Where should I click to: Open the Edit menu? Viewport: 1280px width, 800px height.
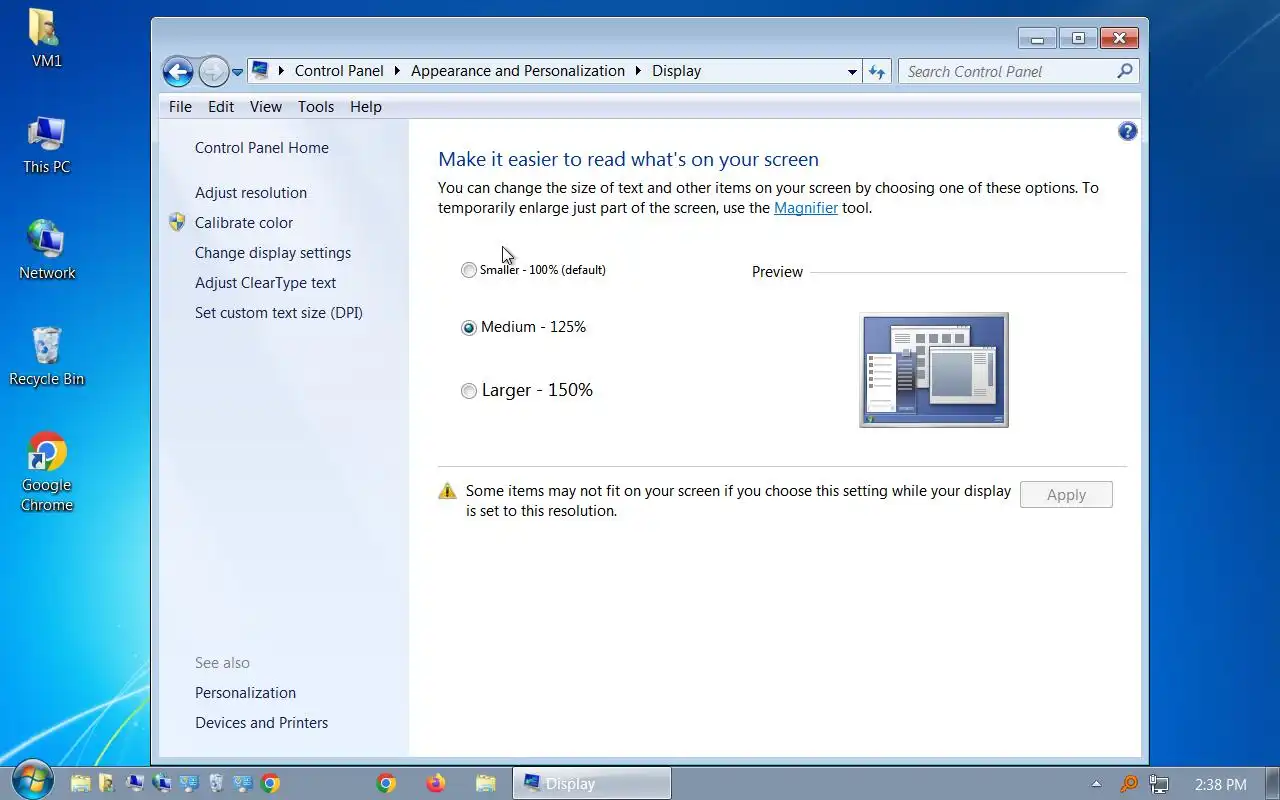[221, 106]
